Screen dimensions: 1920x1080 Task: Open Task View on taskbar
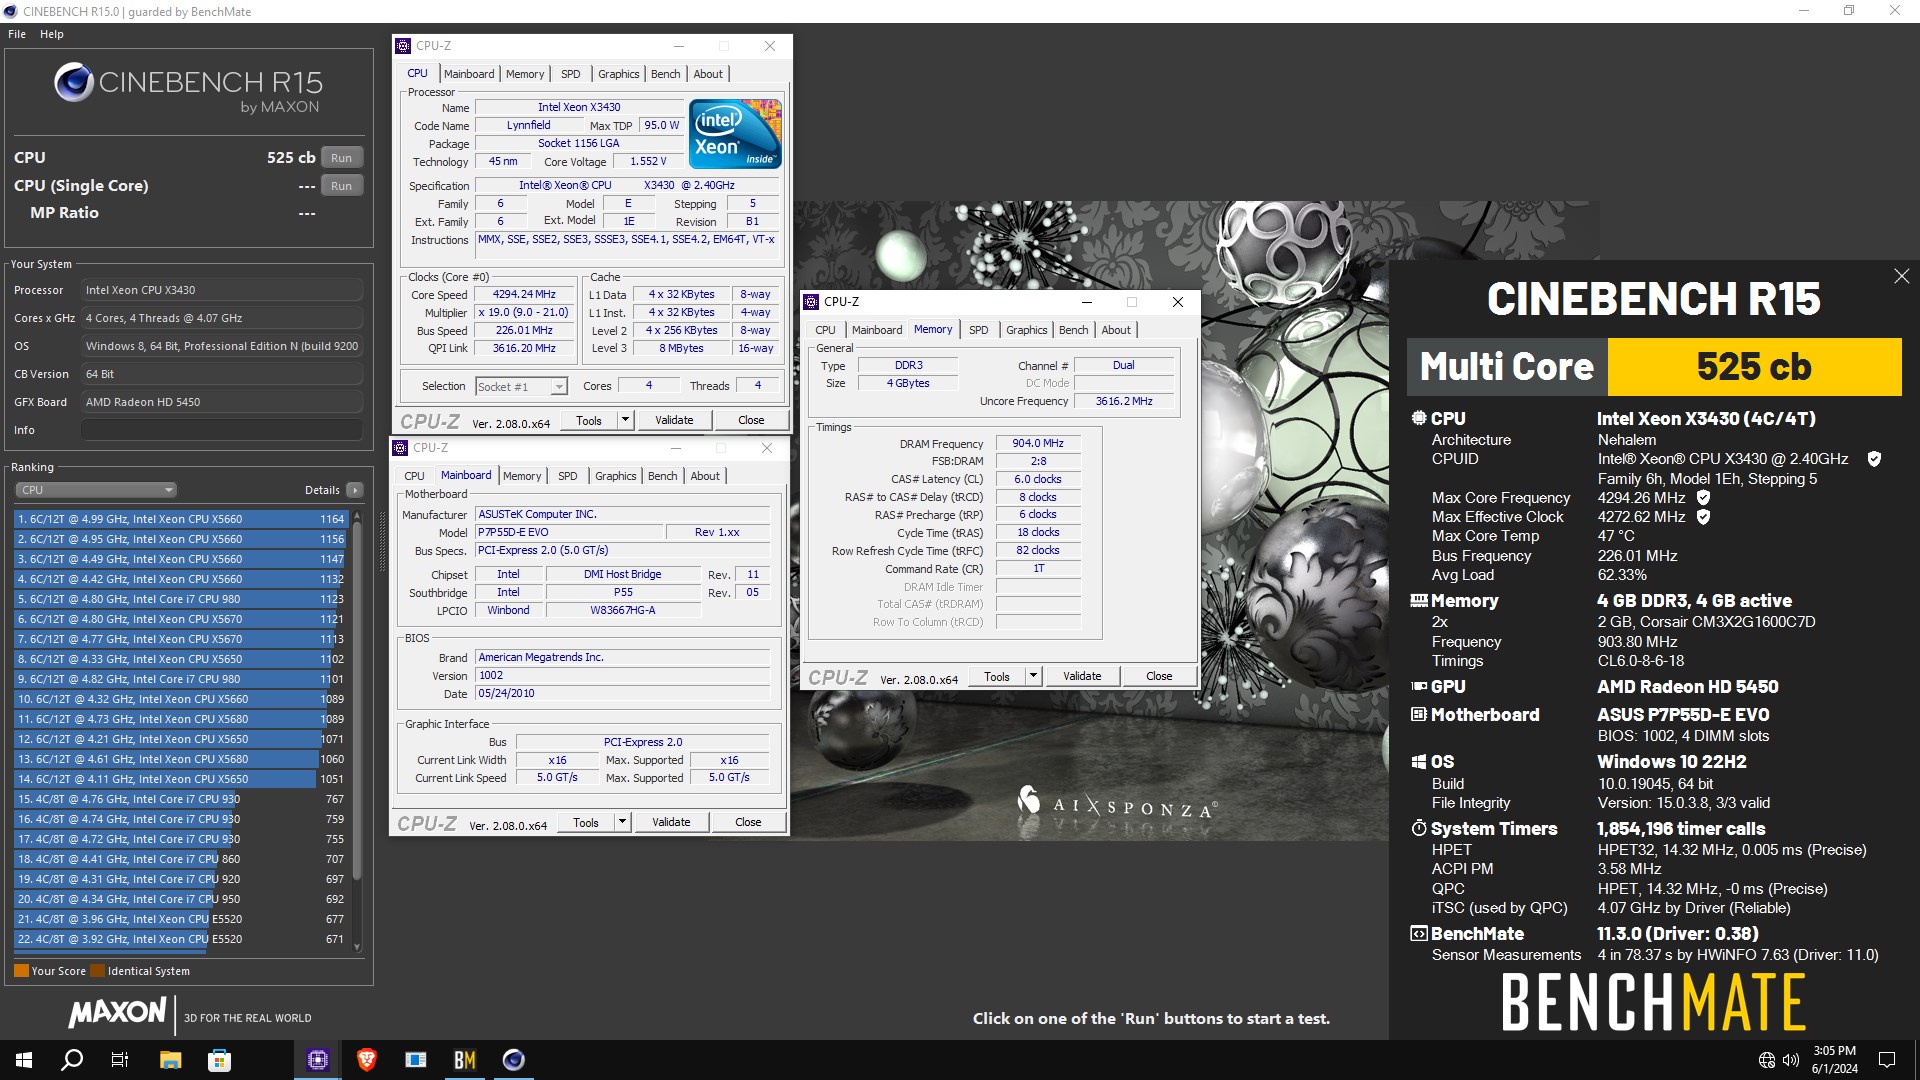120,1060
